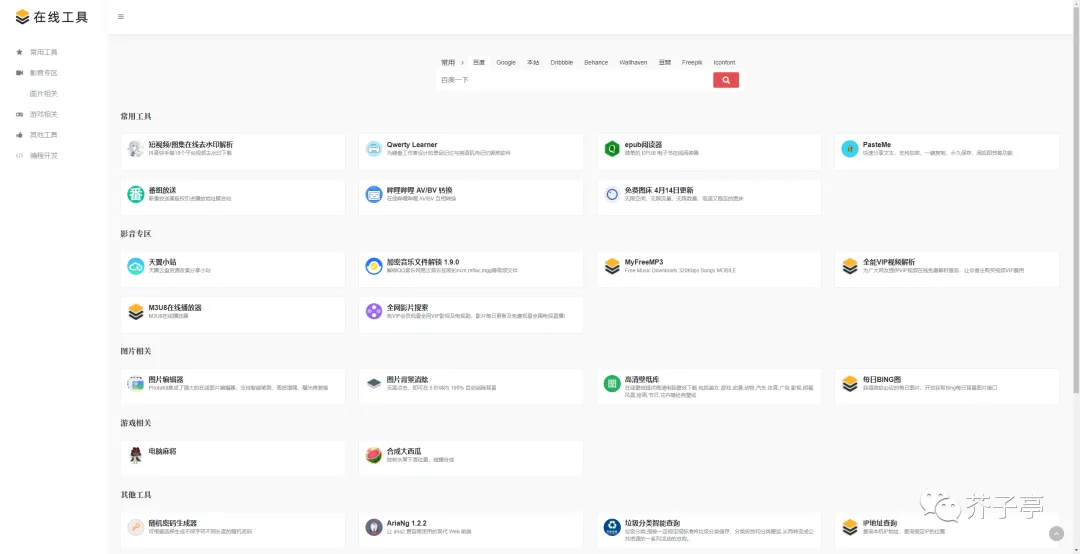Screen dimensions: 1080x554
Task: Click the green 高清壁纸库 icon
Action: [x=612, y=383]
